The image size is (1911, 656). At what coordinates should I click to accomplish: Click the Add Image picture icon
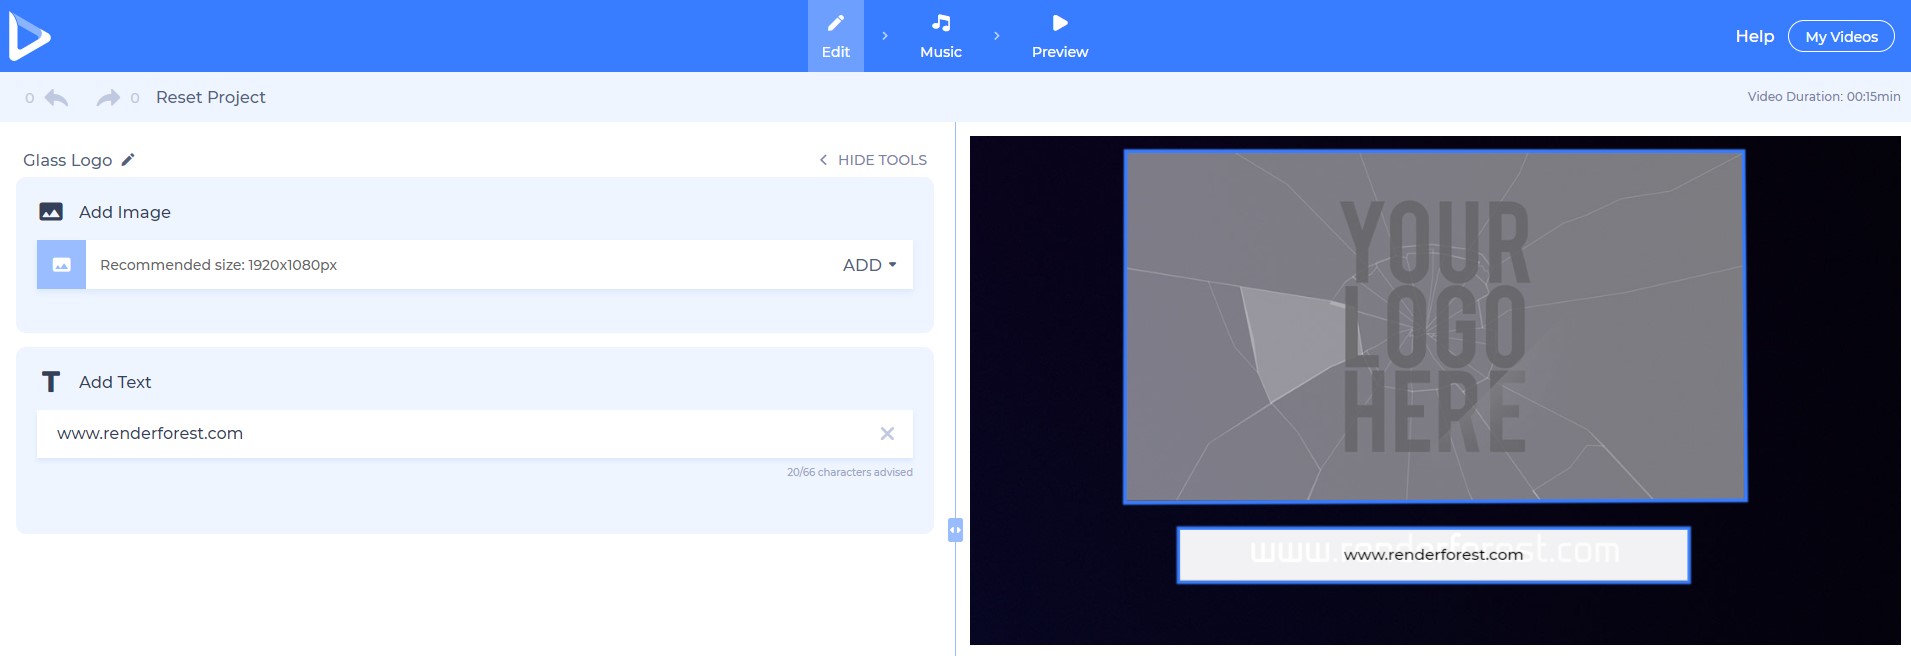[x=51, y=212]
